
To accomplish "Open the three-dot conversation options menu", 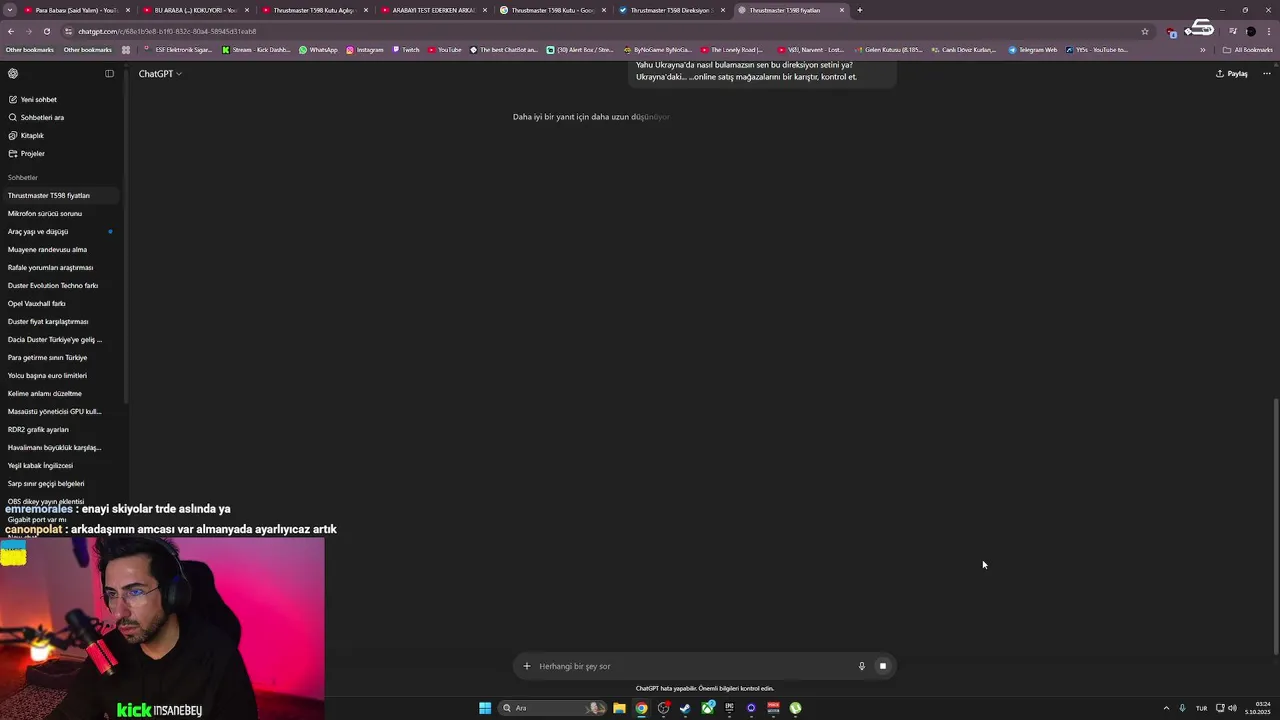I will [1266, 73].
